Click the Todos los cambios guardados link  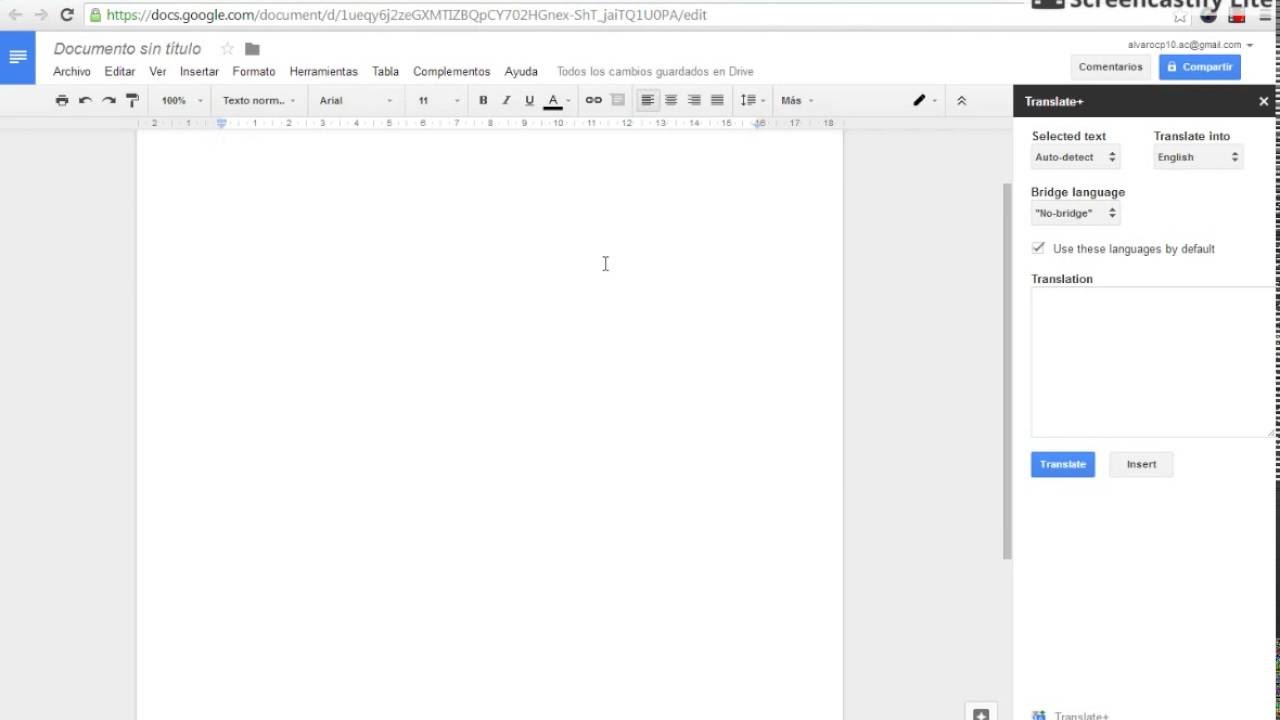pos(655,72)
